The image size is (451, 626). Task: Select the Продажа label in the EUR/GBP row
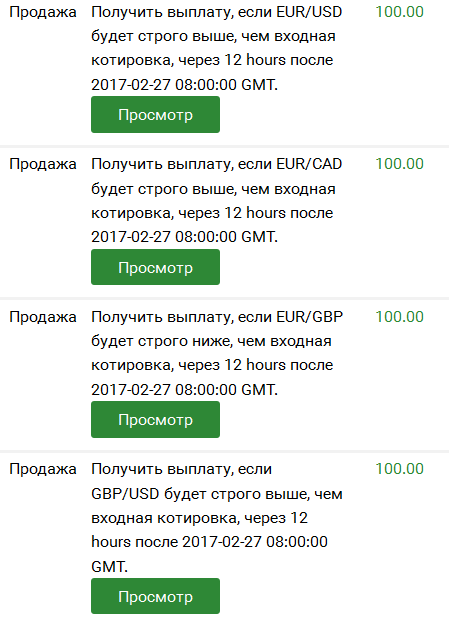point(43,317)
